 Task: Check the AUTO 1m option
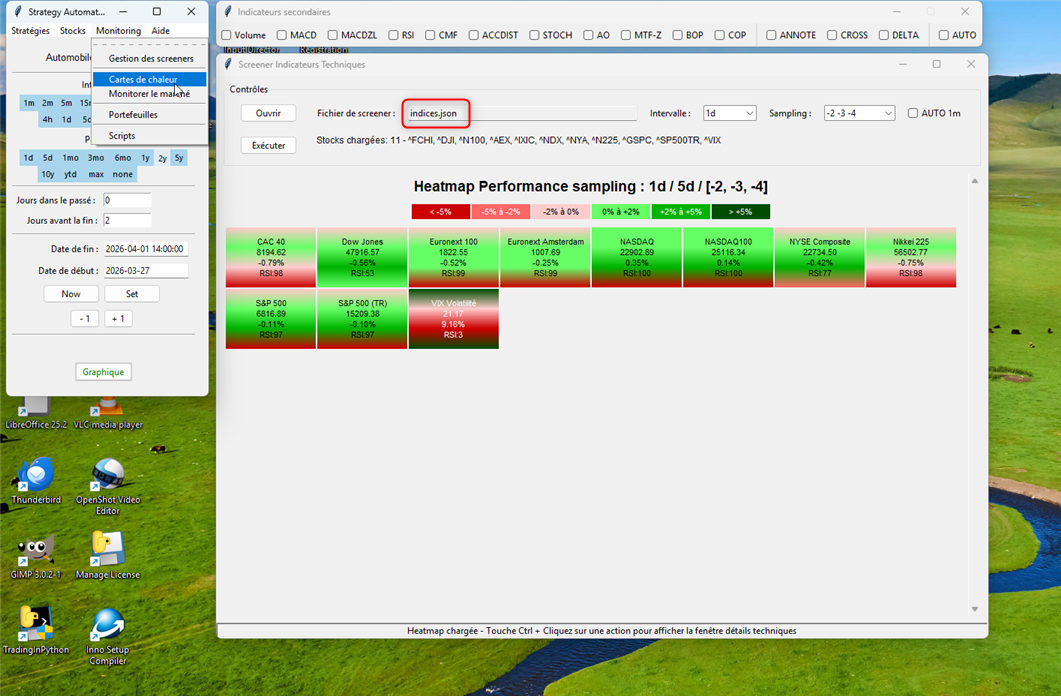tap(913, 114)
